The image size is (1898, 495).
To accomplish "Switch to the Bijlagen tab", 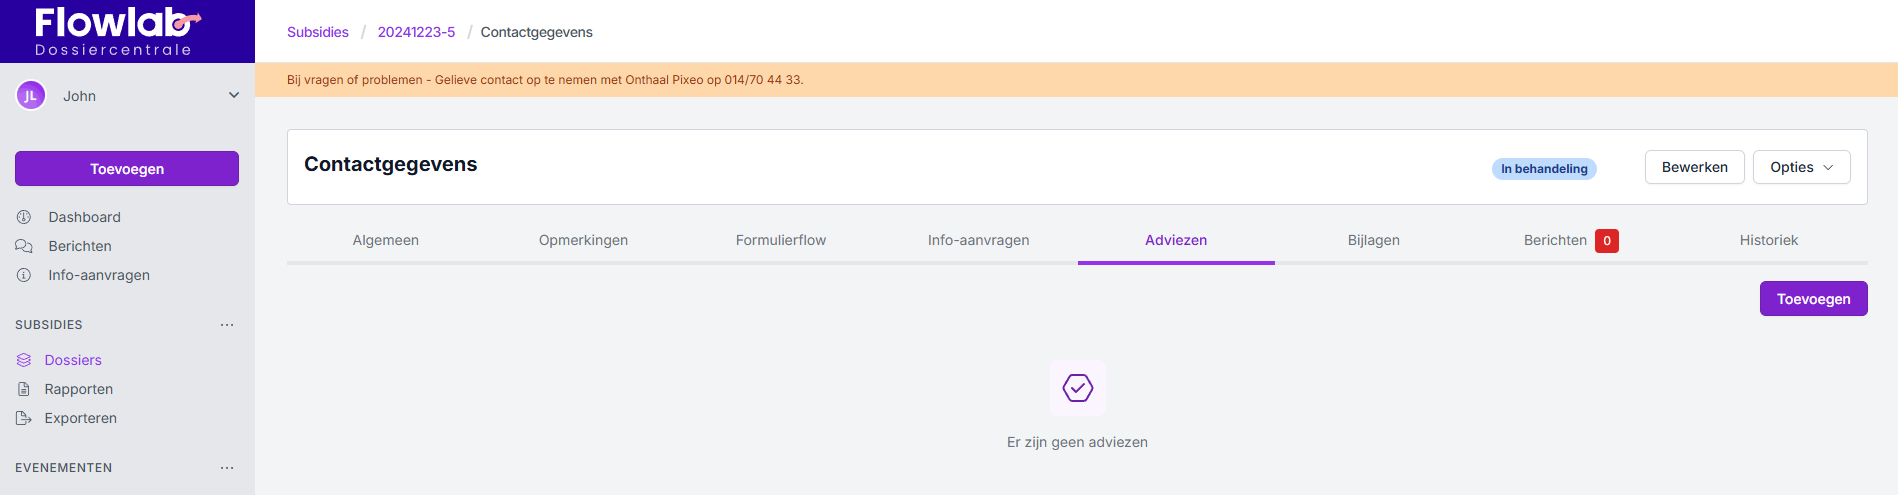I will point(1373,240).
